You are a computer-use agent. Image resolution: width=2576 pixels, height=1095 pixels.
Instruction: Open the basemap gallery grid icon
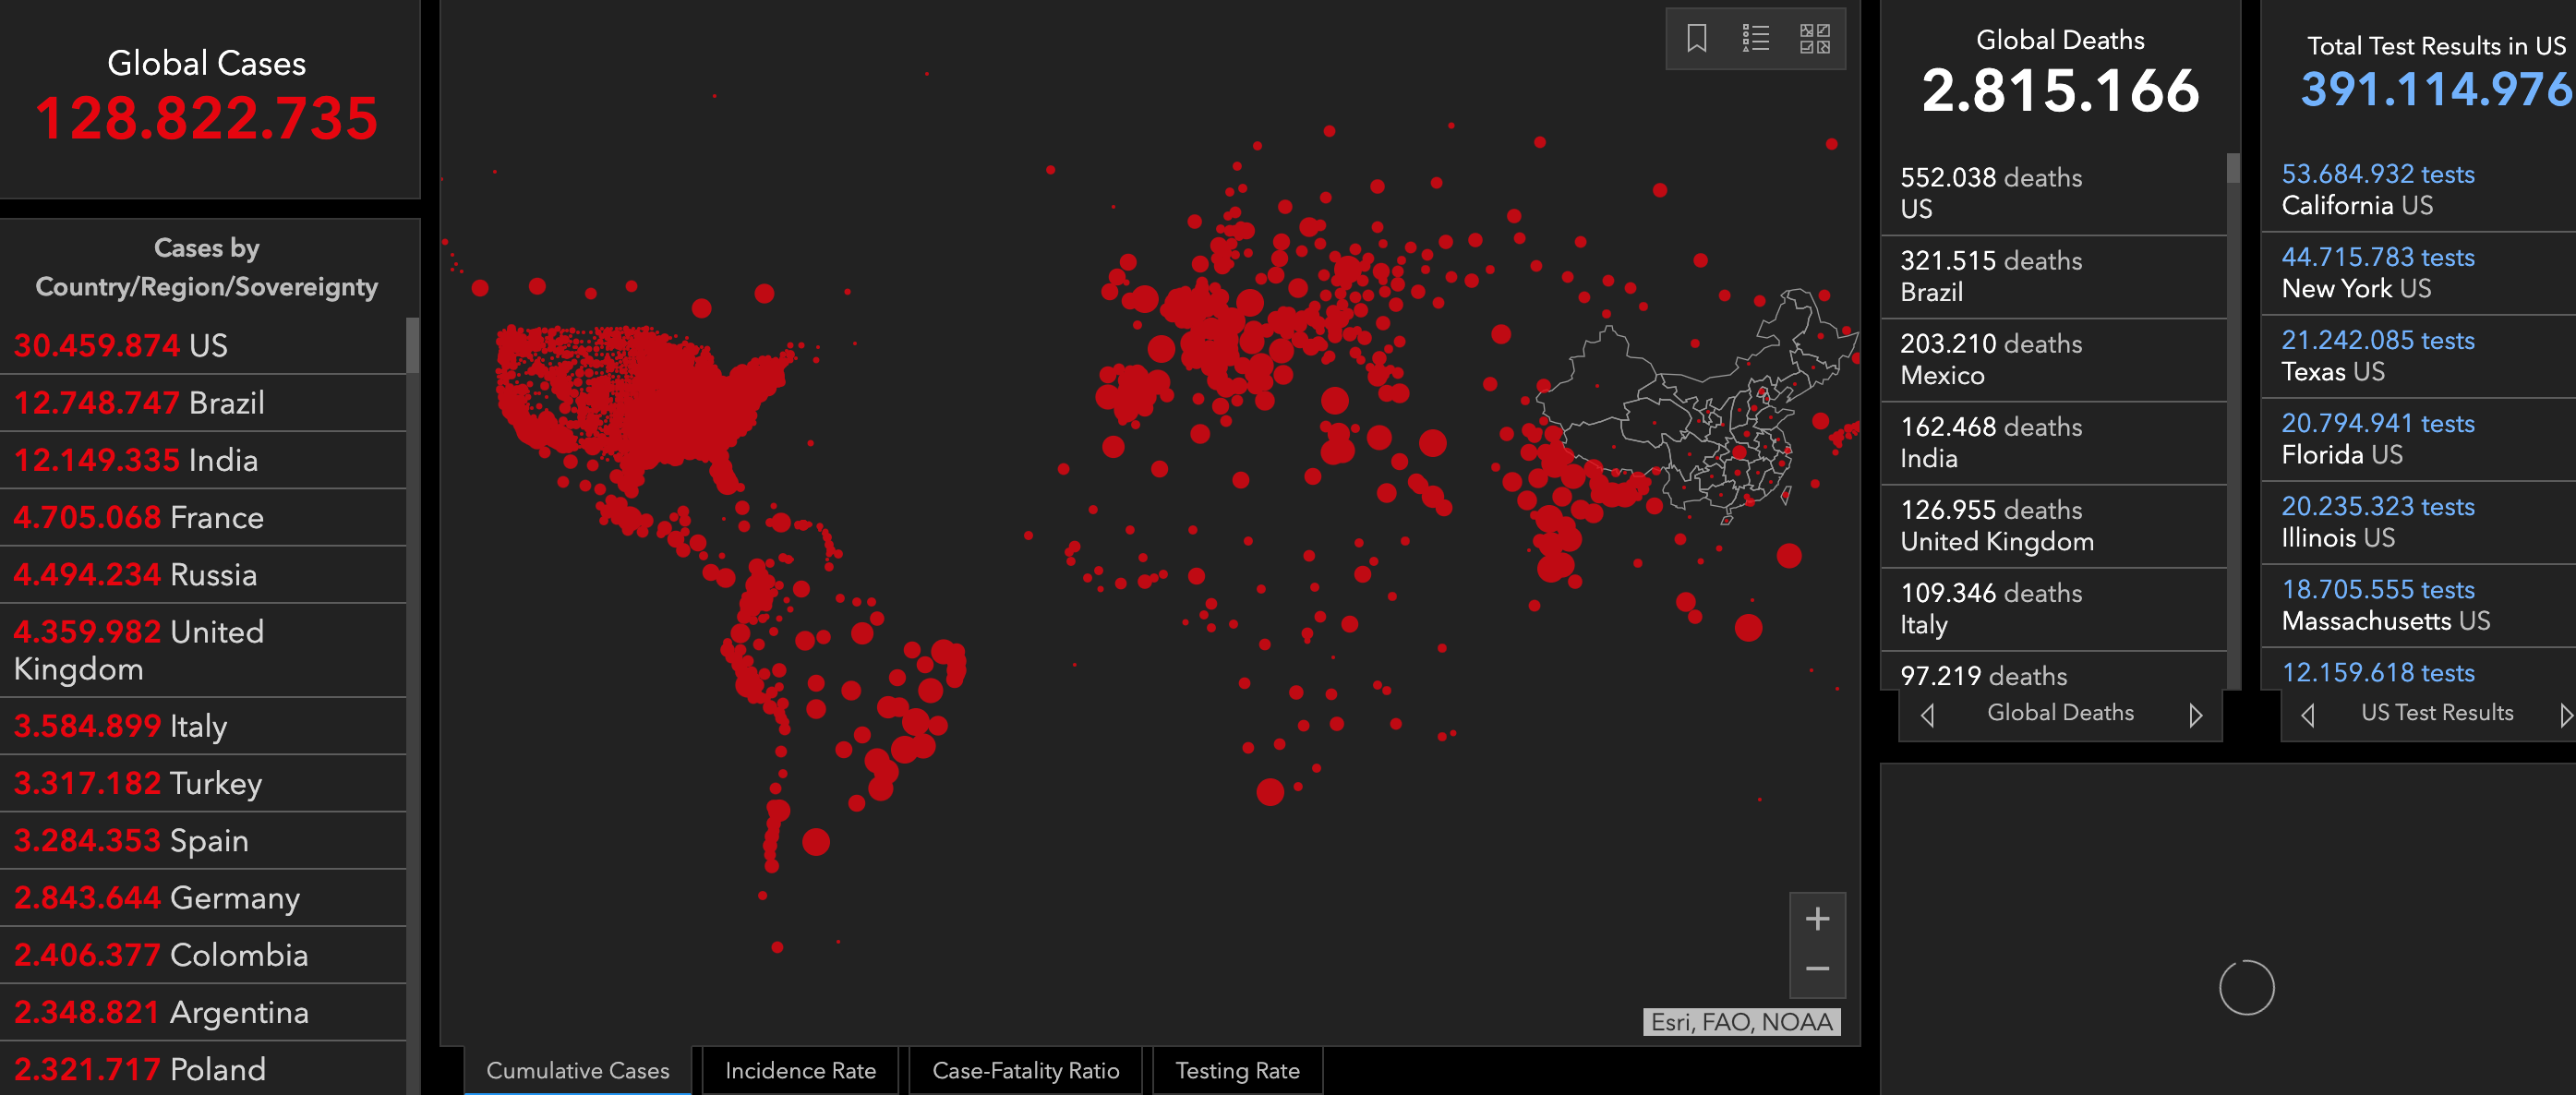coord(1814,39)
